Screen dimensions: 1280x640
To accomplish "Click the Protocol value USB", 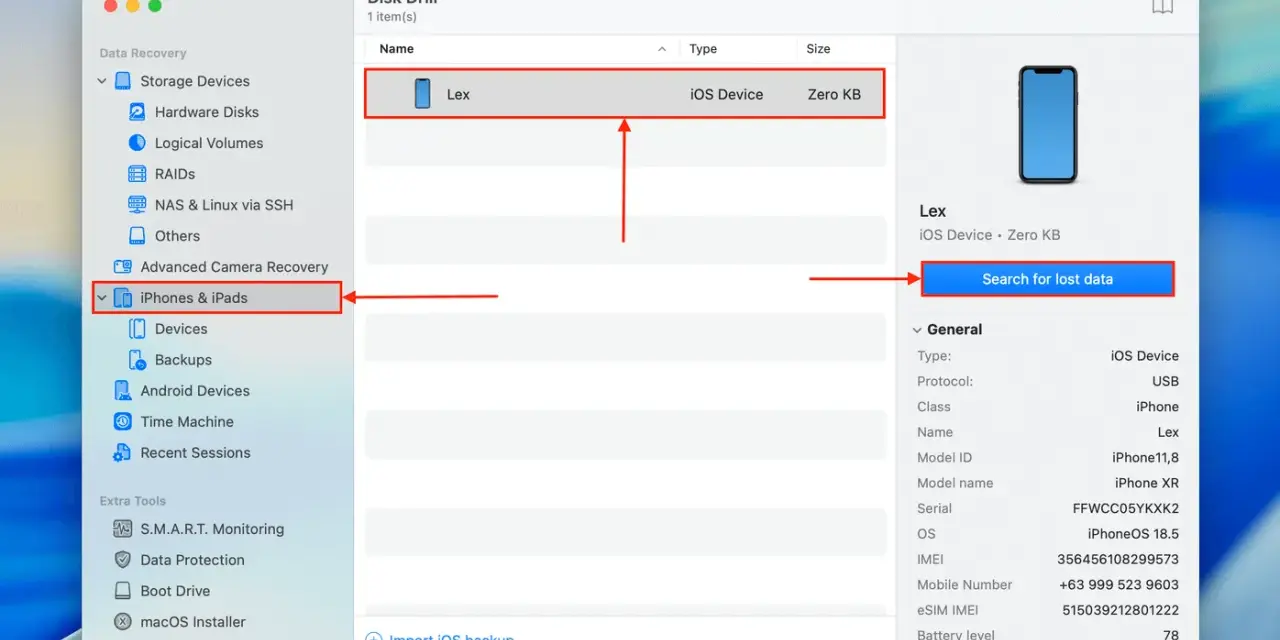I will point(1165,381).
